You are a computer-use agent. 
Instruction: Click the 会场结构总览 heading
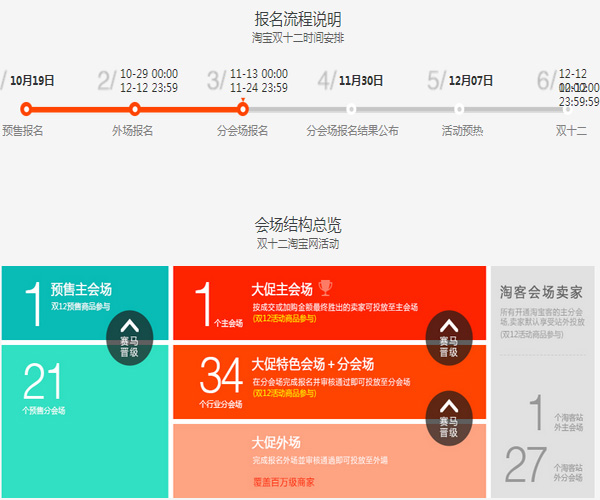pyautogui.click(x=298, y=225)
